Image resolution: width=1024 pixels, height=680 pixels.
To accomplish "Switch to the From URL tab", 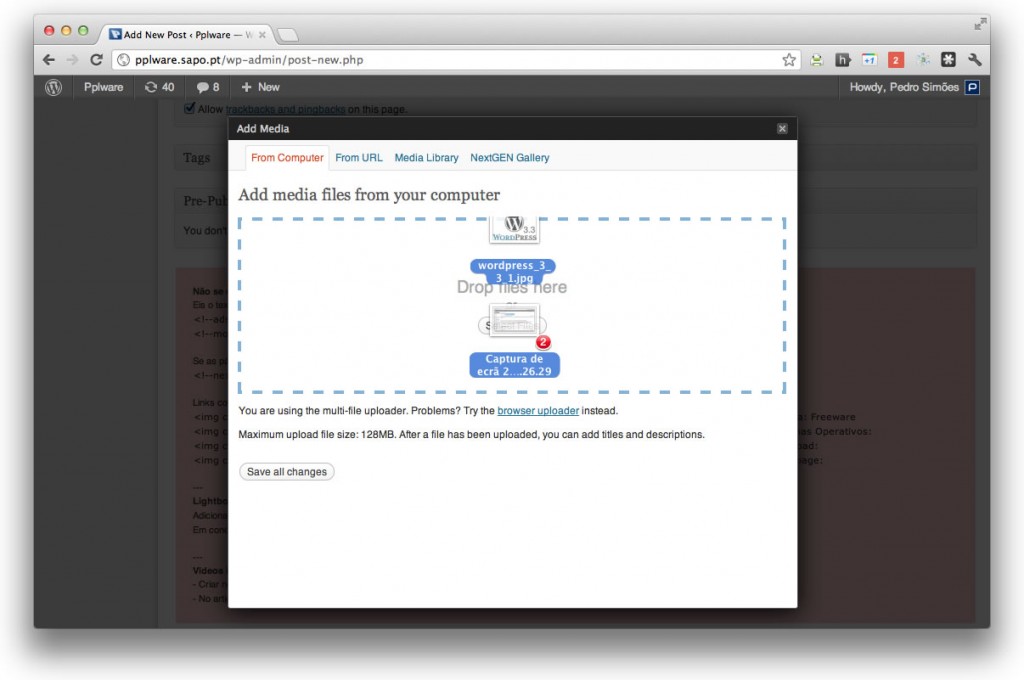I will tap(359, 157).
